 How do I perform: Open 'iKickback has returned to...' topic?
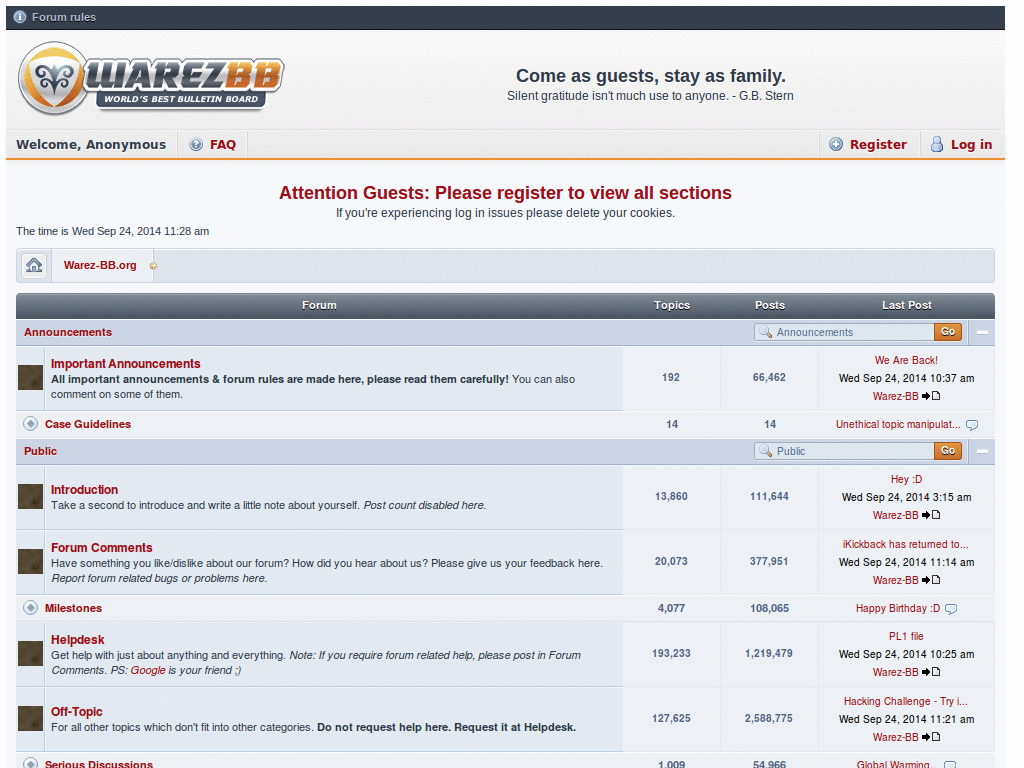pyautogui.click(x=905, y=544)
